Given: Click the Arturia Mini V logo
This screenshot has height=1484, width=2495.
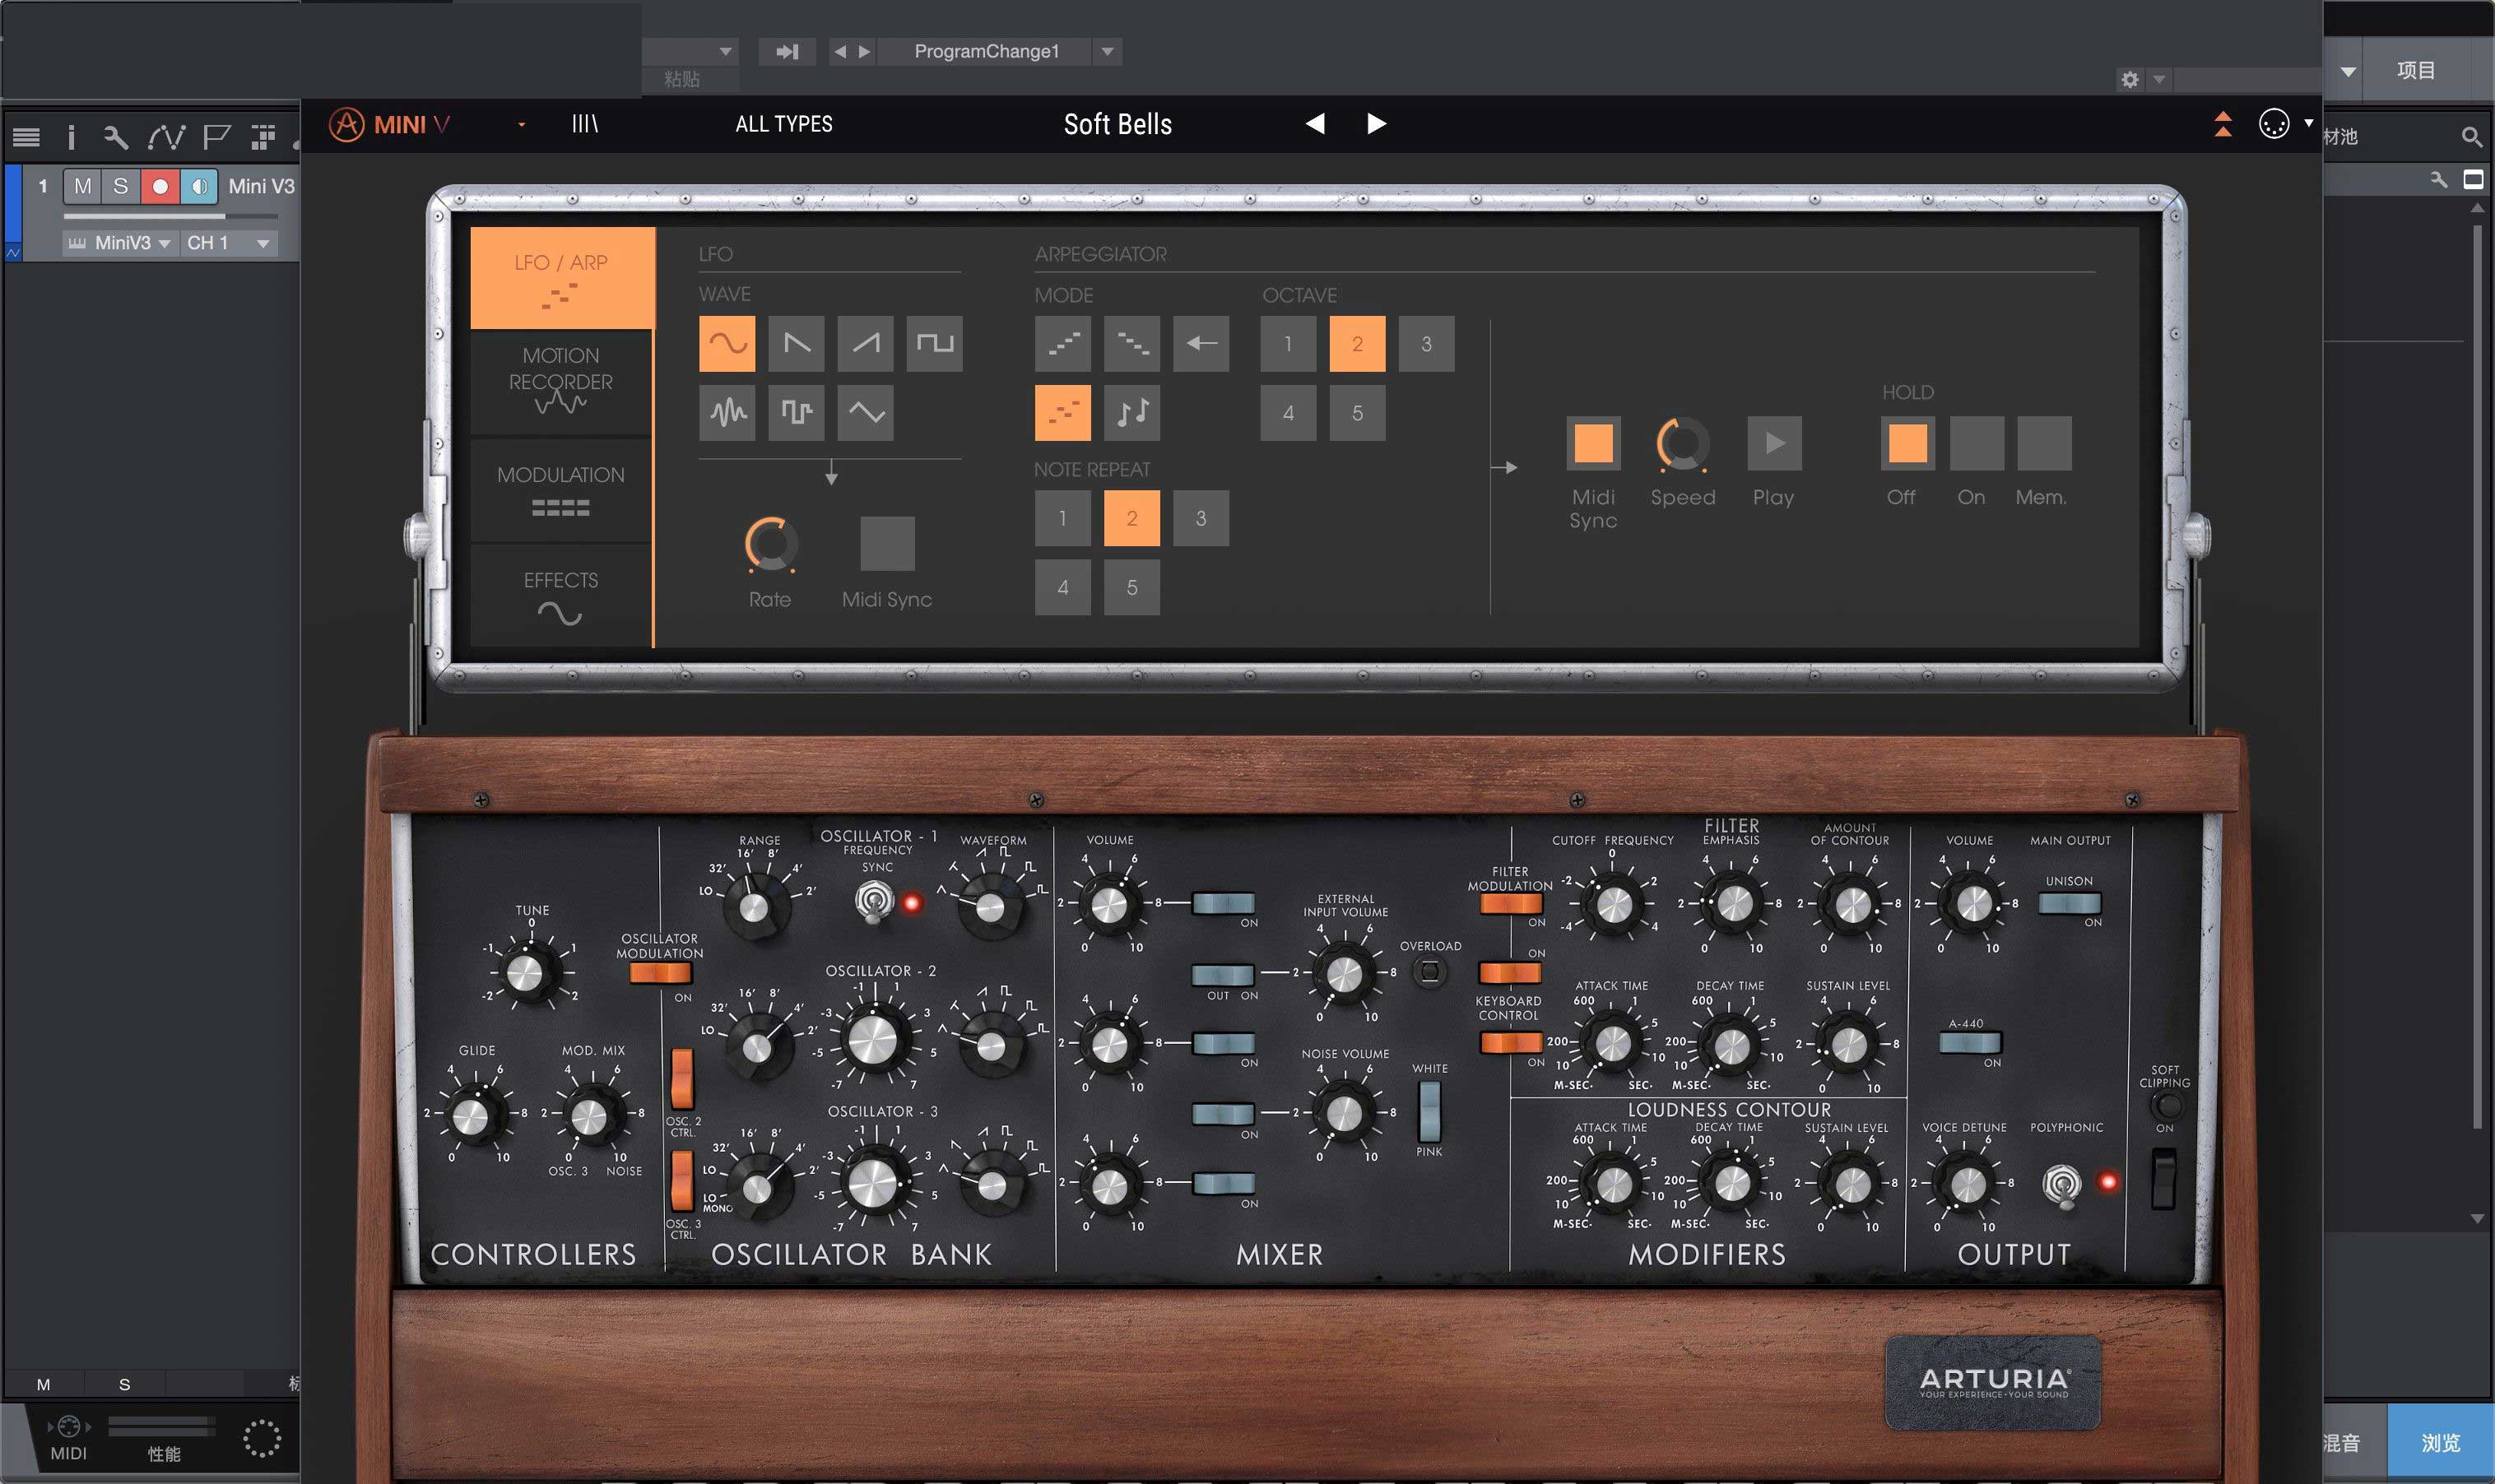Looking at the screenshot, I should tap(390, 125).
